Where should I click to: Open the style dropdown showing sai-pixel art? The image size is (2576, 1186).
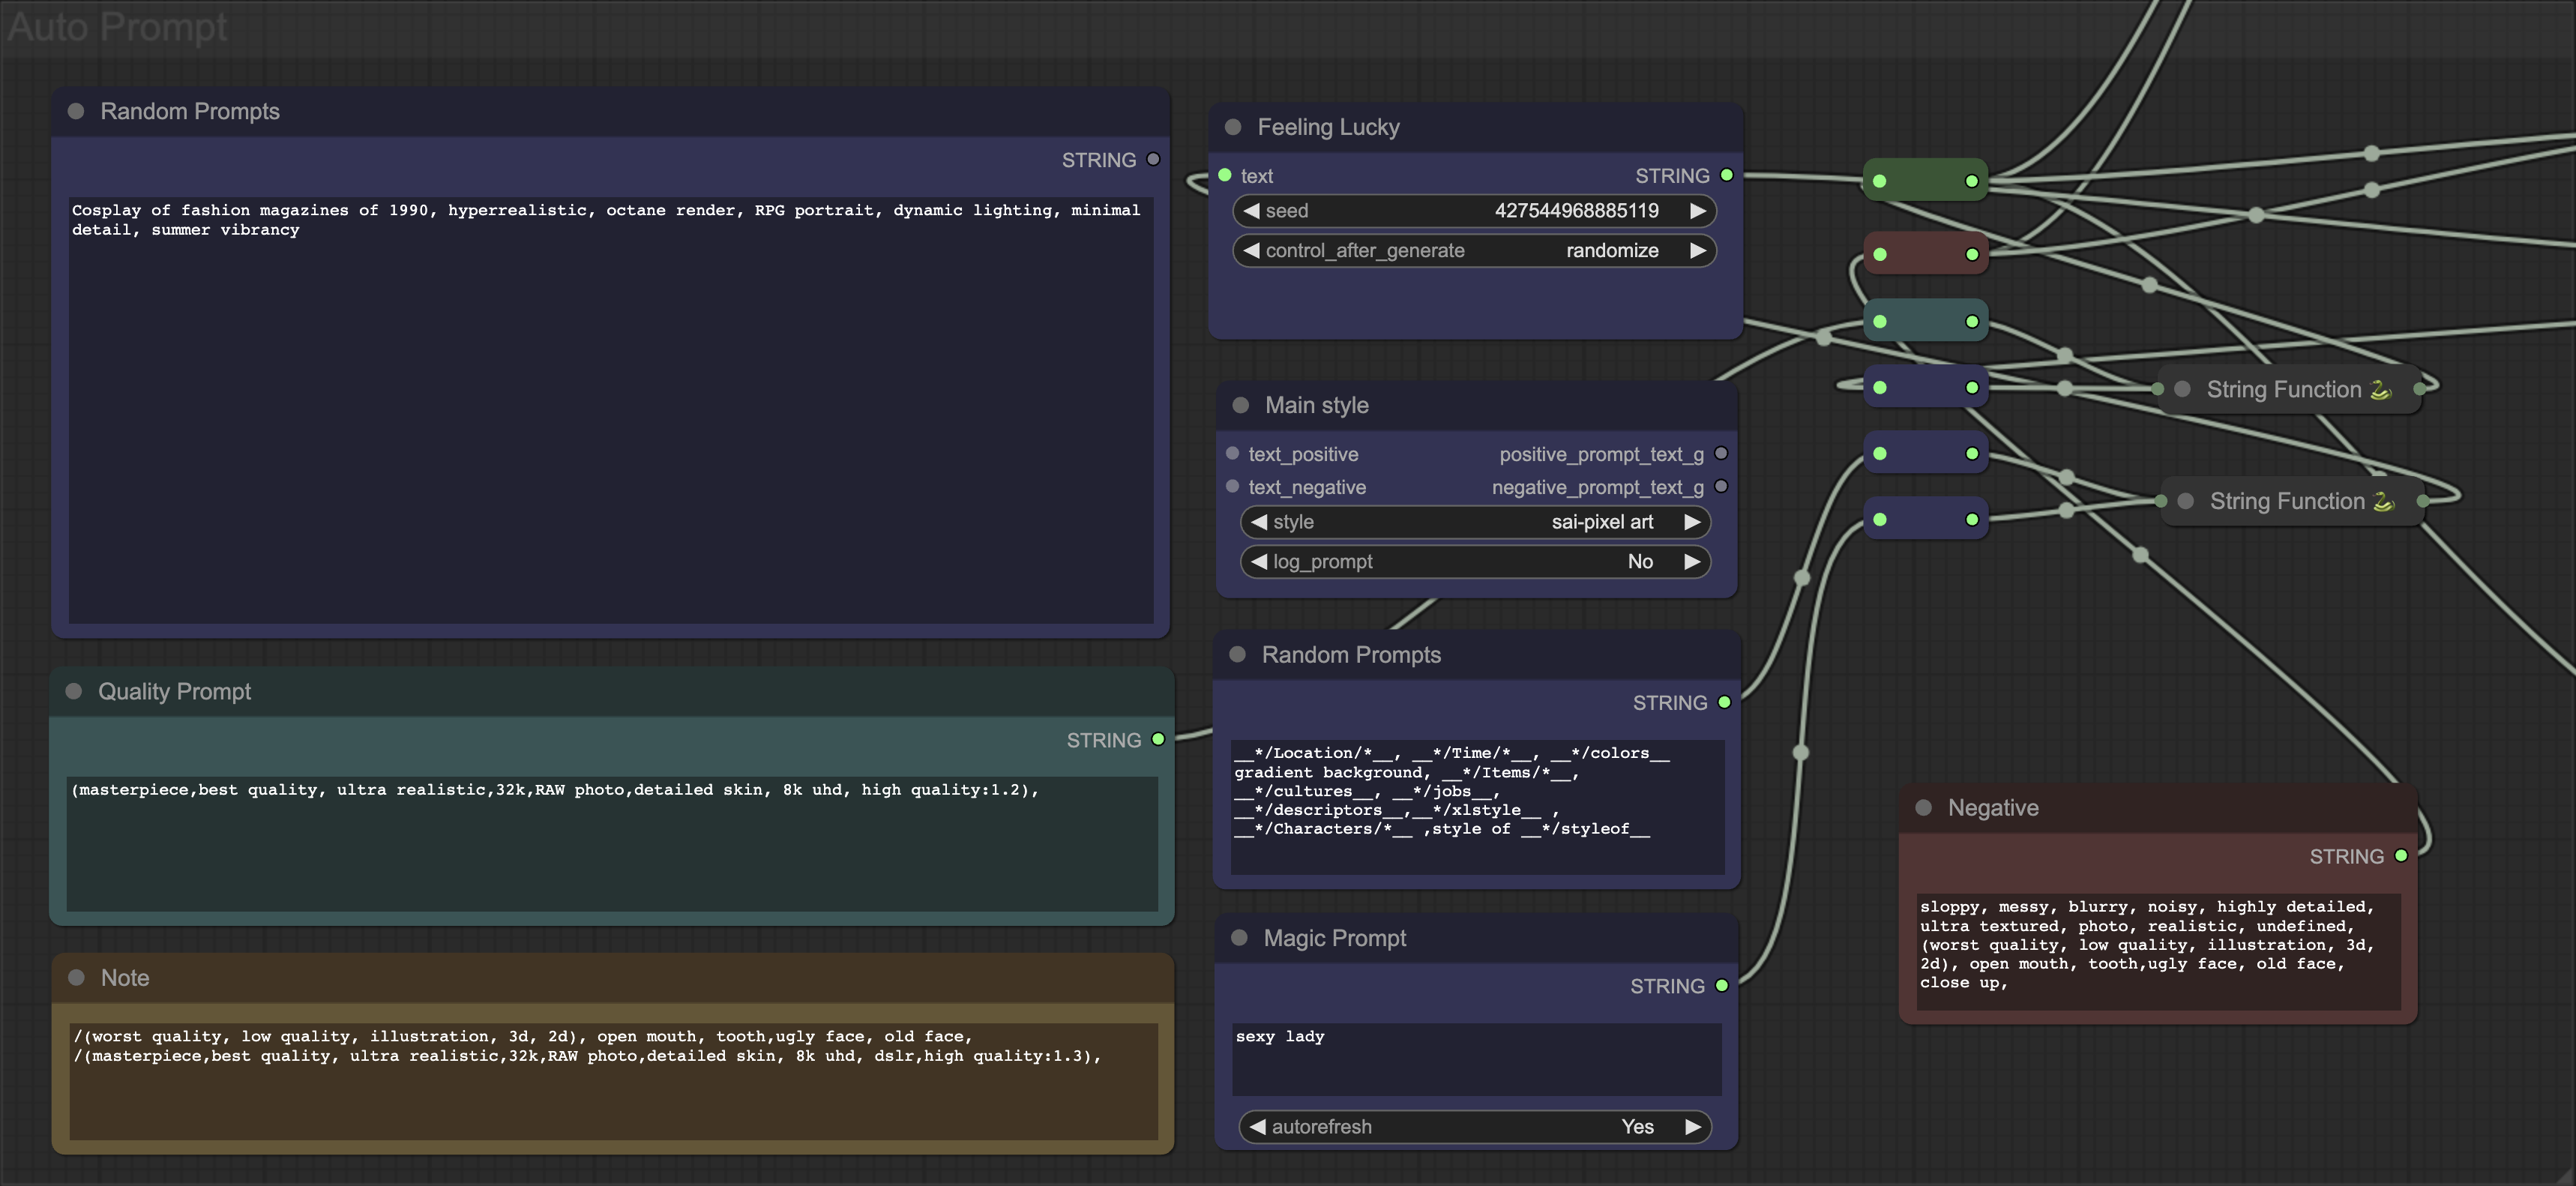[1475, 522]
